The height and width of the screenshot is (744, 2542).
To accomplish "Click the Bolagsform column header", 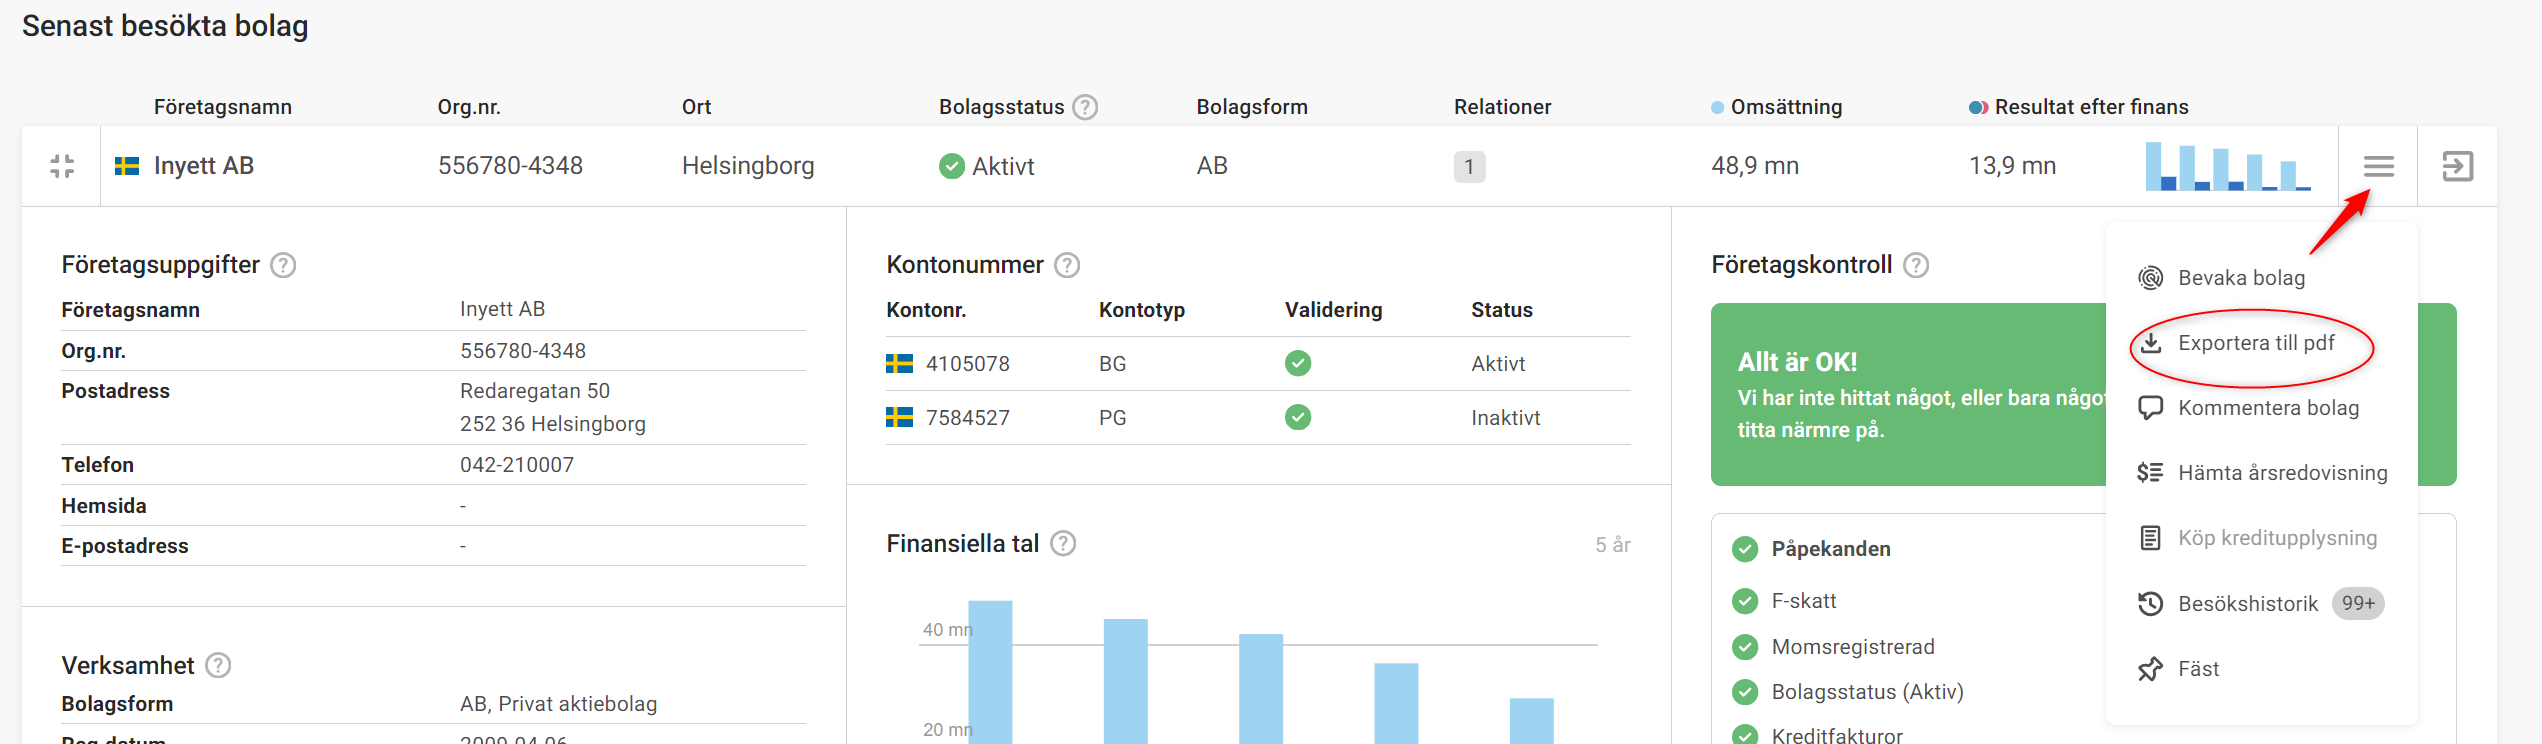I will coord(1252,107).
